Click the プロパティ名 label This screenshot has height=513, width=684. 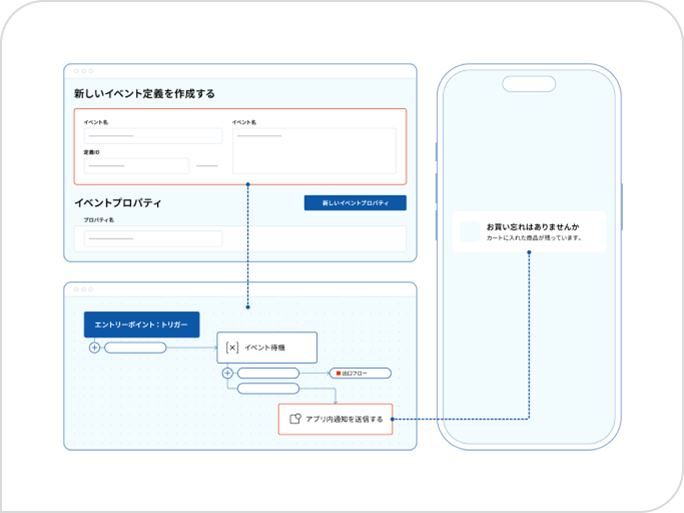pyautogui.click(x=99, y=220)
